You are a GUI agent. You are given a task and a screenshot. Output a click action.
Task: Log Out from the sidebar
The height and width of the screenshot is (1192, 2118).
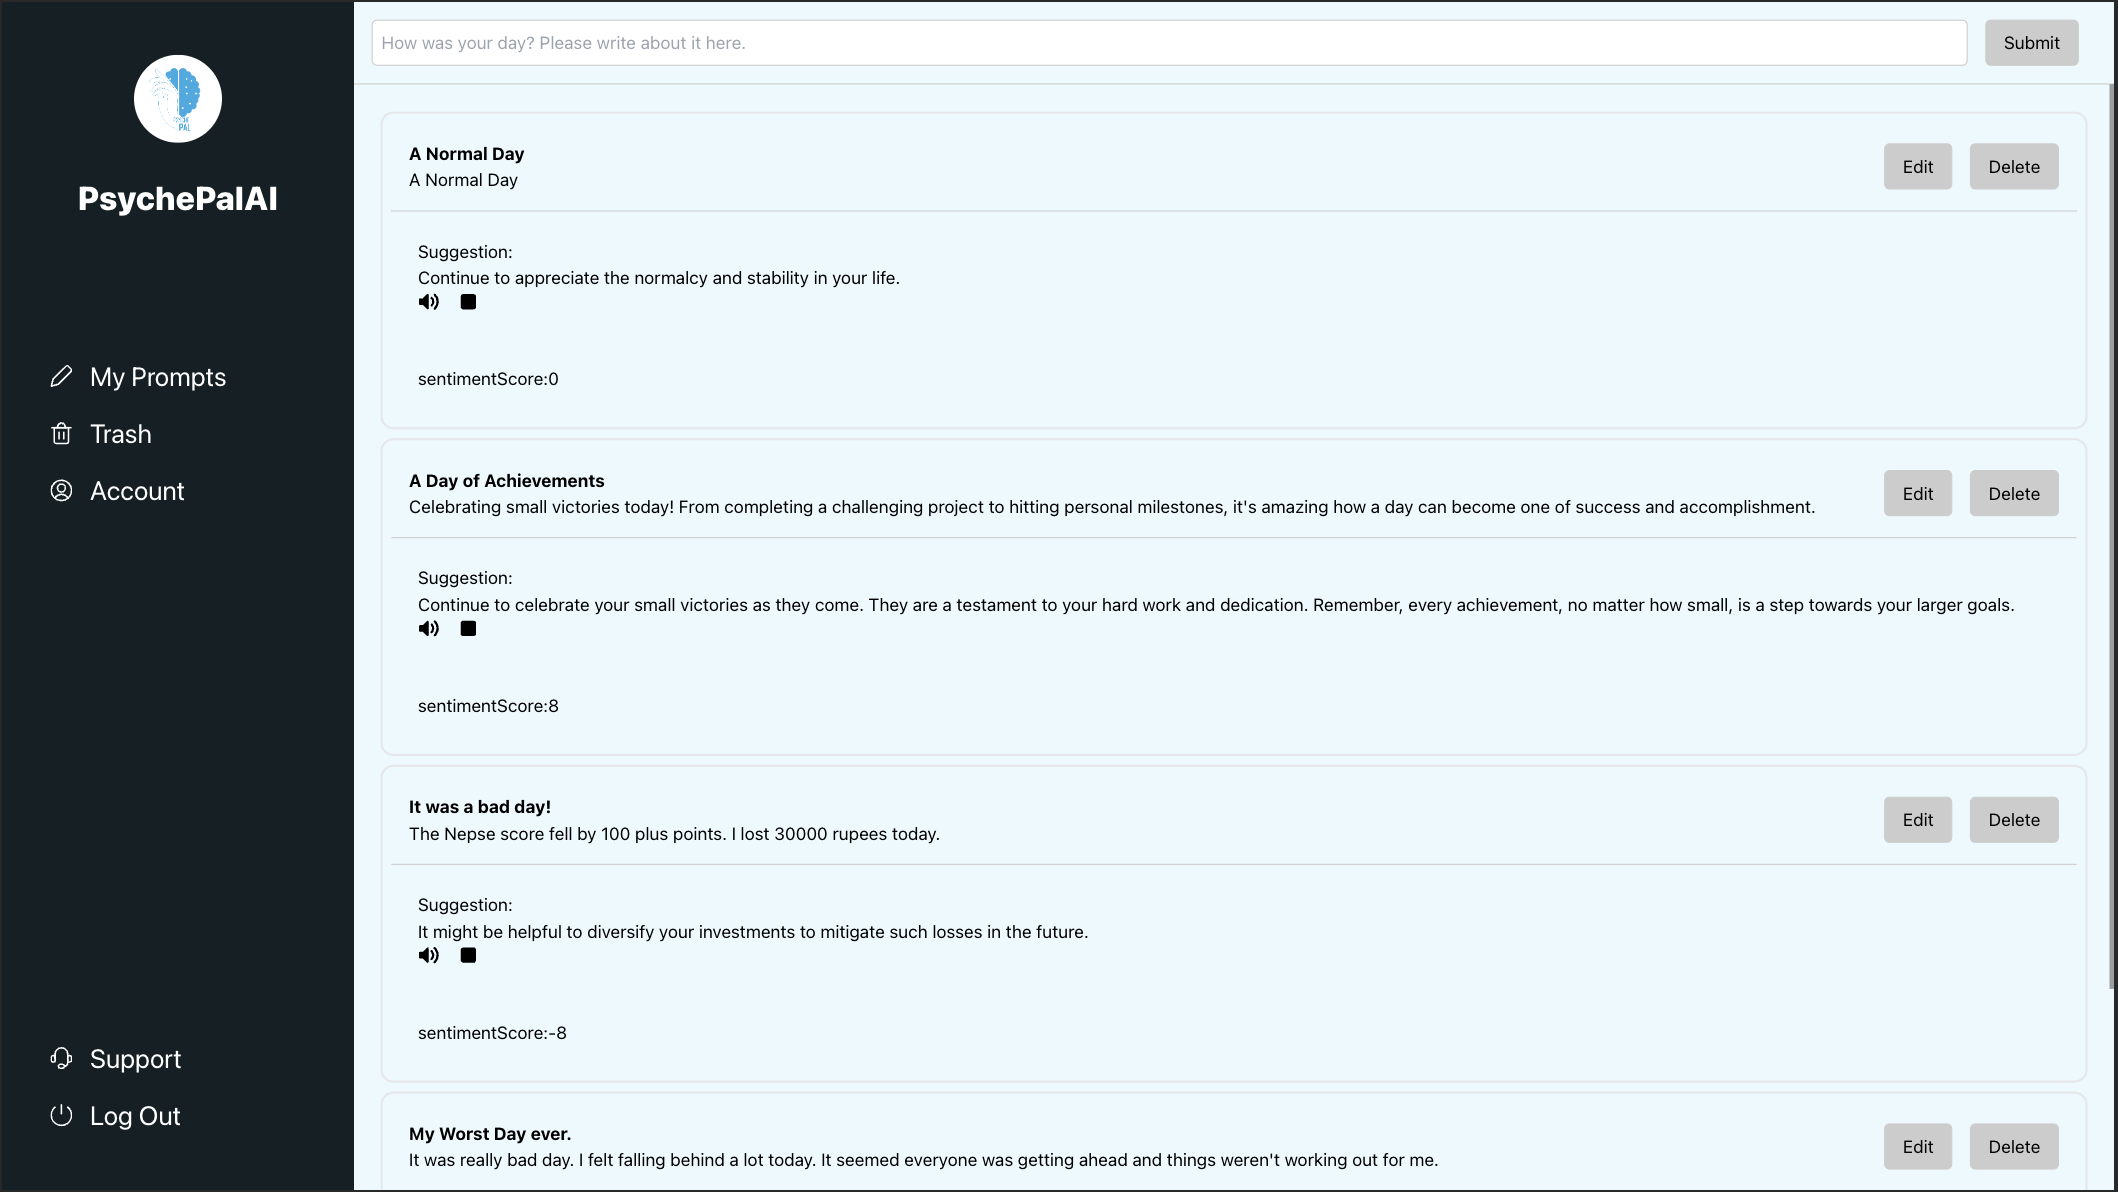pyautogui.click(x=135, y=1116)
